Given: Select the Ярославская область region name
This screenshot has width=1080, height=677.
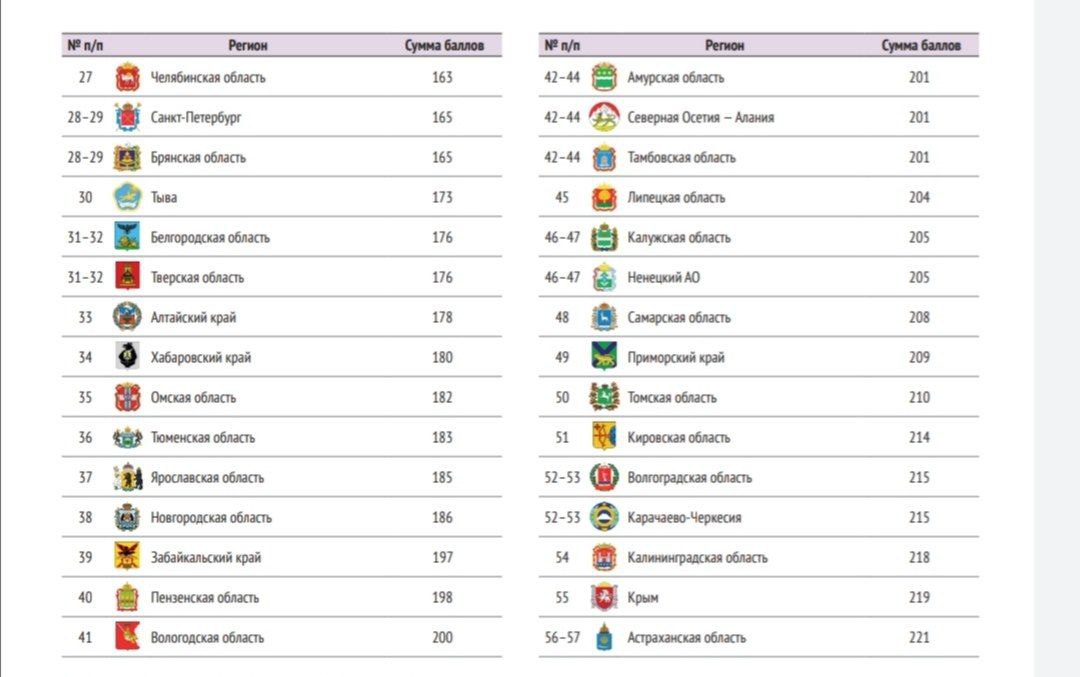Looking at the screenshot, I should tap(207, 477).
